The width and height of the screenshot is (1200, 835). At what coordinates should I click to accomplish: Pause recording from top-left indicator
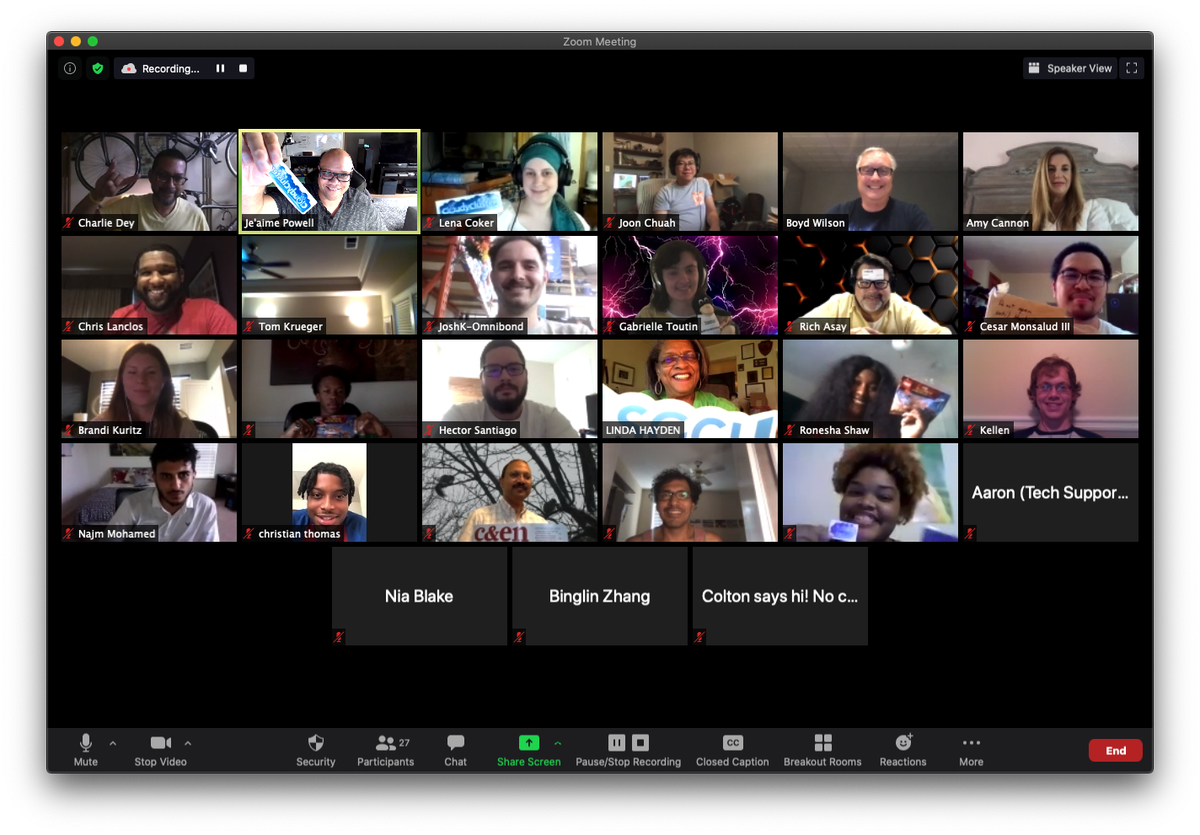(x=220, y=69)
